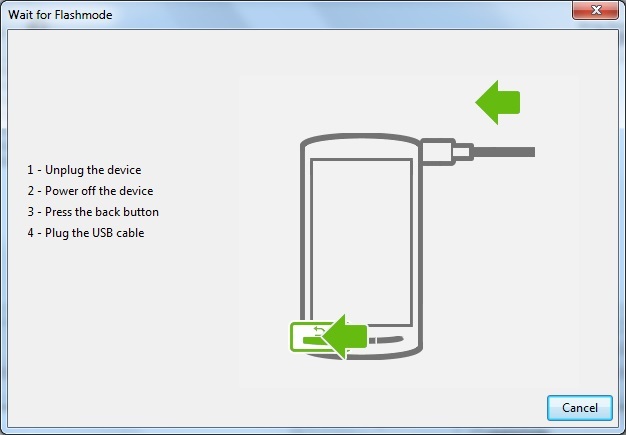The width and height of the screenshot is (626, 435).
Task: Click the '2 - Power off the device' text
Action: click(x=90, y=191)
